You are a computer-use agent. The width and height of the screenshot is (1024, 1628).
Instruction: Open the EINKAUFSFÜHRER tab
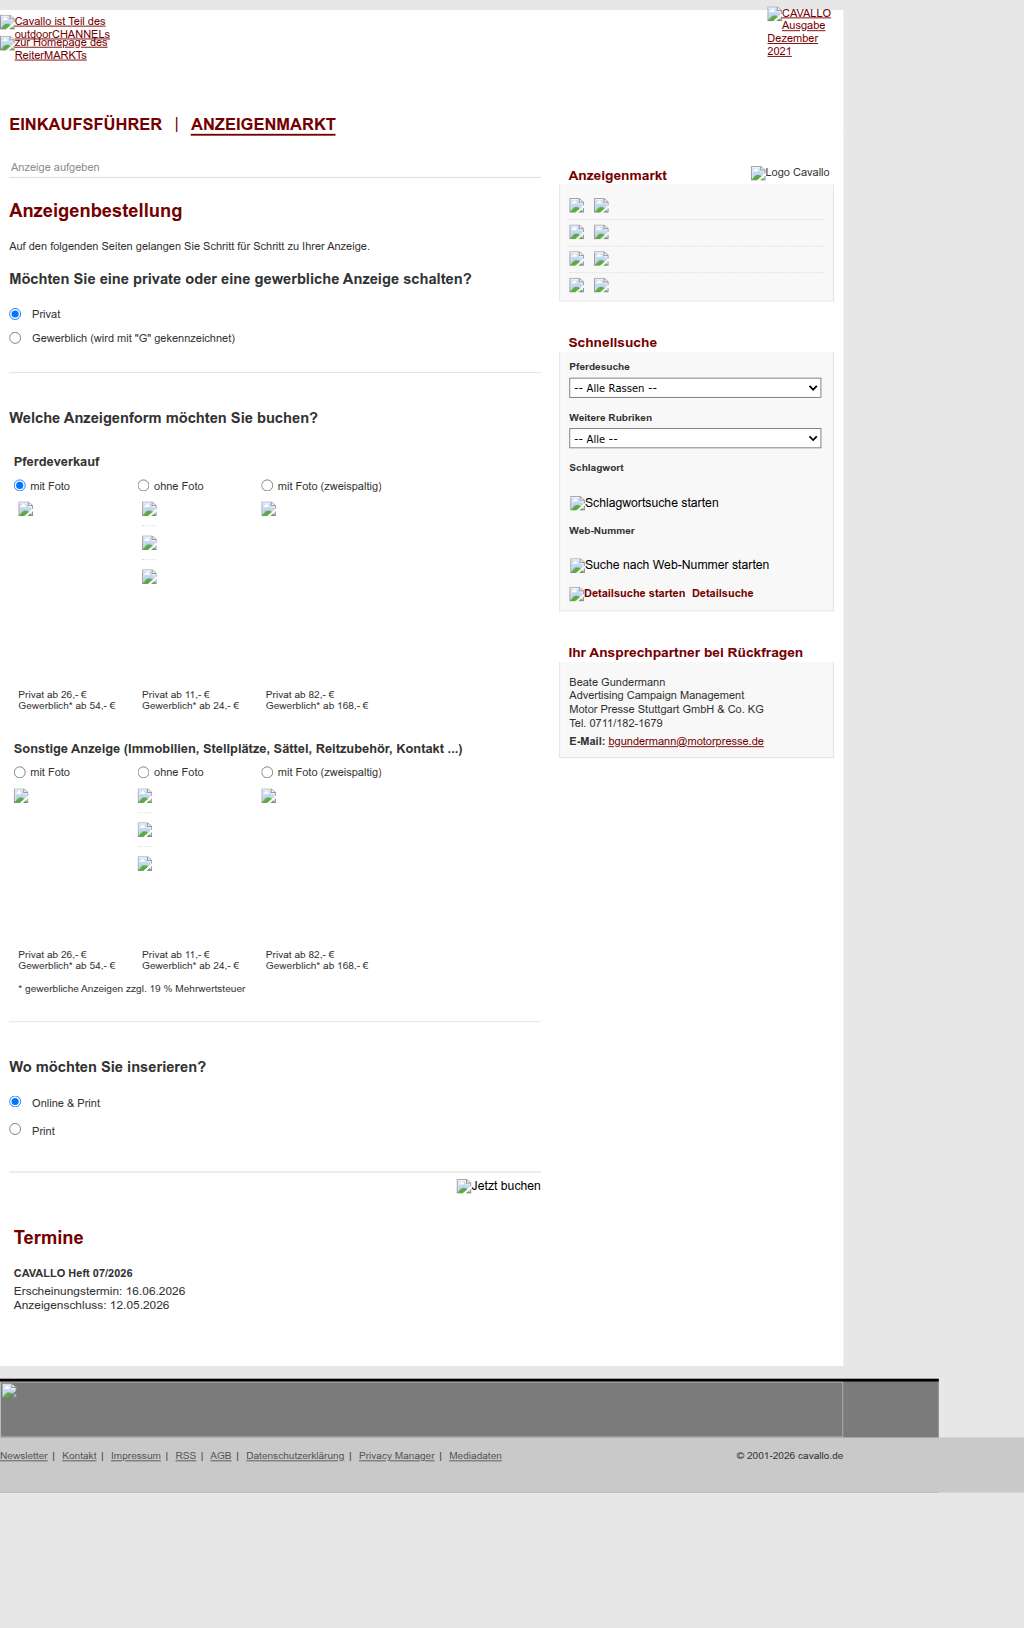[85, 124]
